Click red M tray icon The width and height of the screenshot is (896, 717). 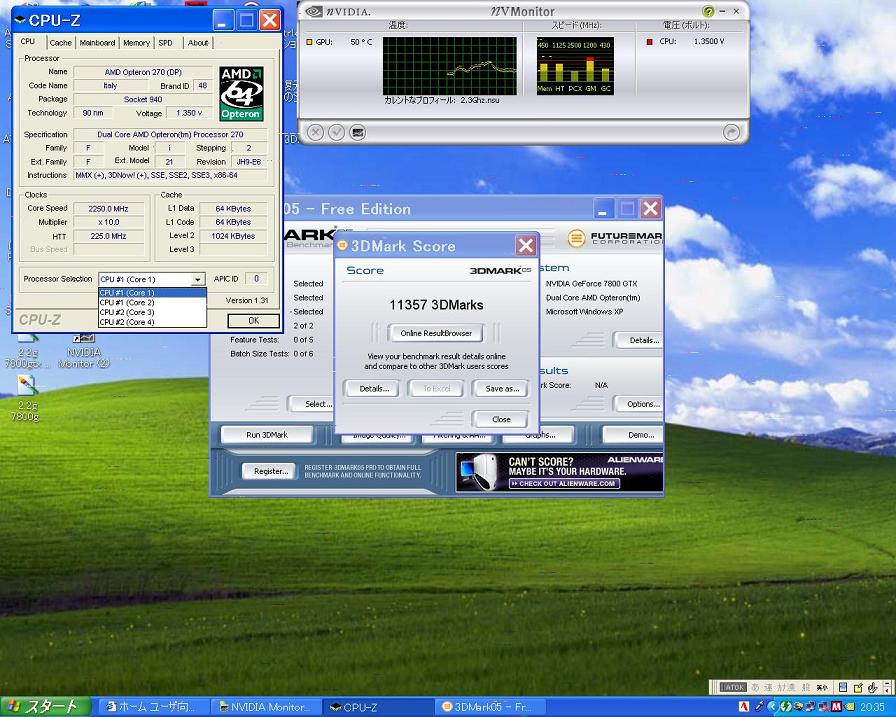(836, 707)
